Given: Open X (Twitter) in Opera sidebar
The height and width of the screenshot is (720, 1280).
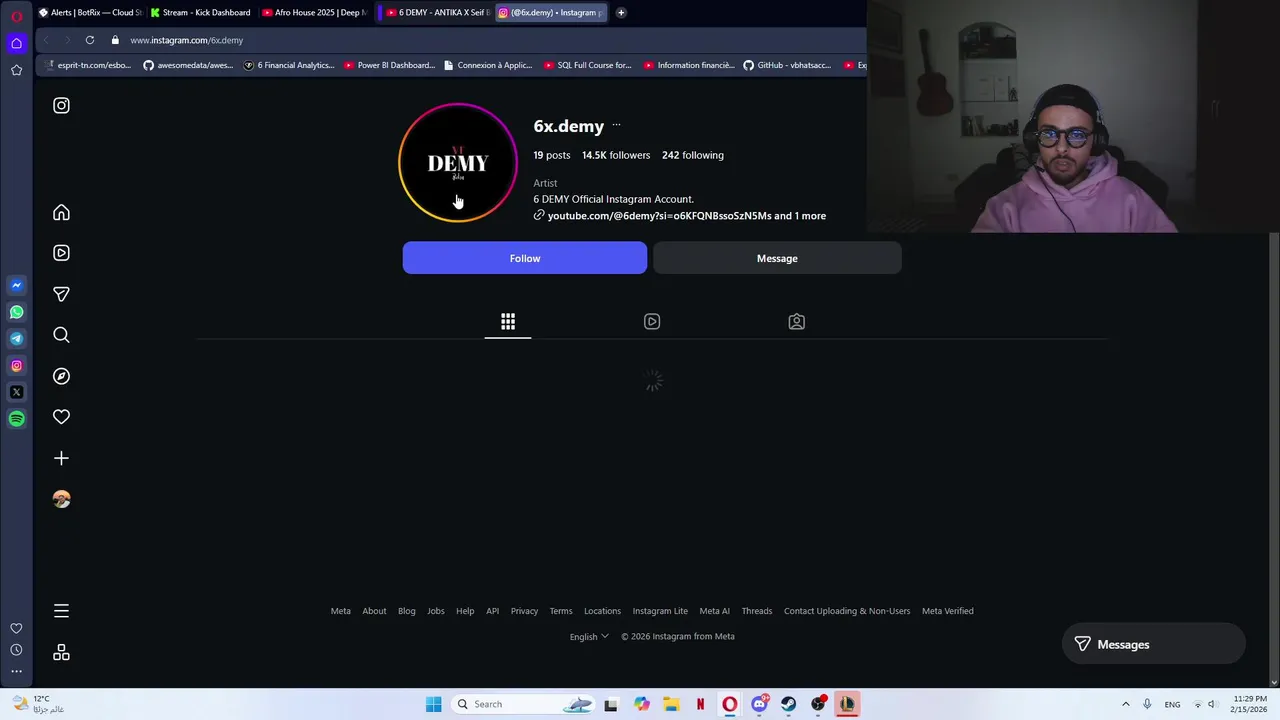Looking at the screenshot, I should [16, 392].
